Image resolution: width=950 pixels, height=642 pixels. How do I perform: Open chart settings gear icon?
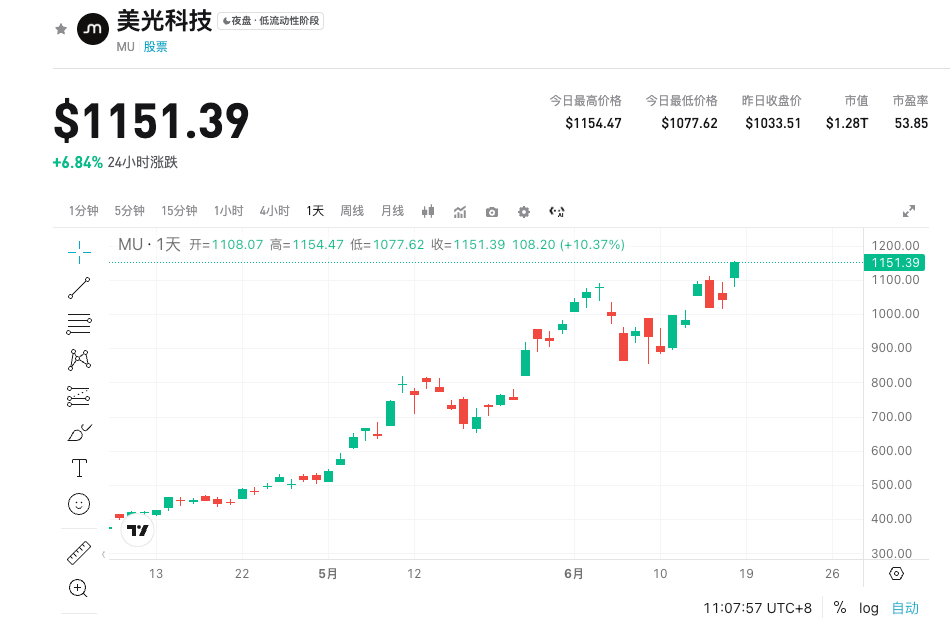[x=524, y=212]
